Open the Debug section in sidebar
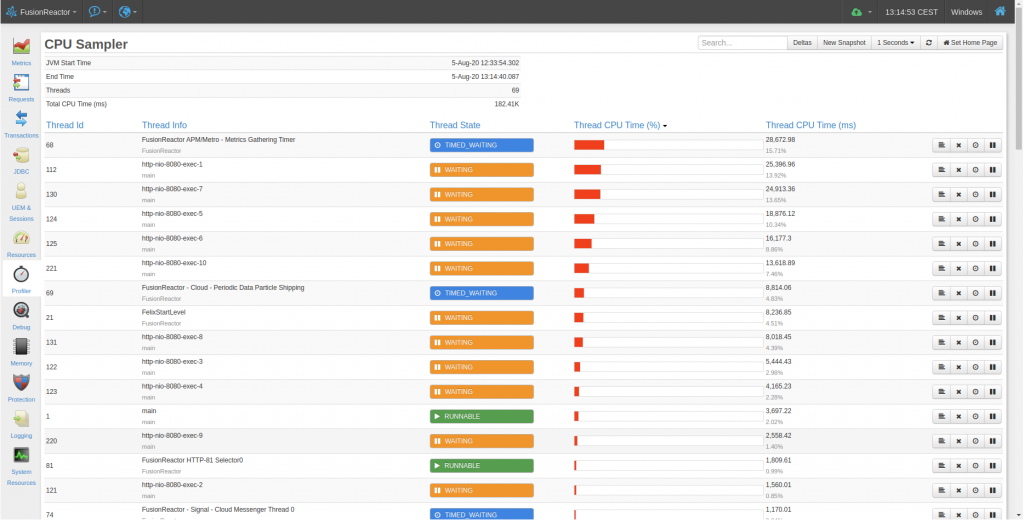Screen dimensions: 1024x520 [x=21, y=316]
